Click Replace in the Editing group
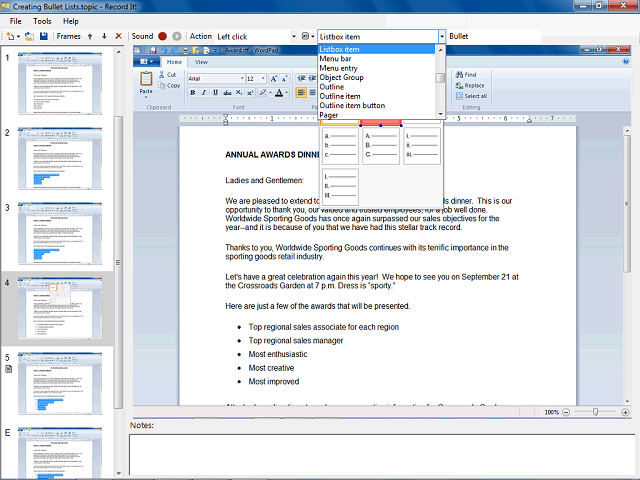This screenshot has width=640, height=480. [x=470, y=85]
